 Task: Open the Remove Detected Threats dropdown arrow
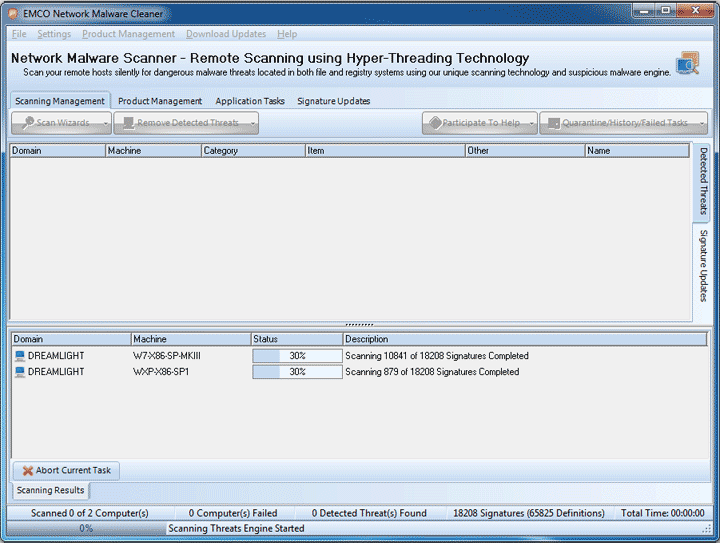(253, 123)
